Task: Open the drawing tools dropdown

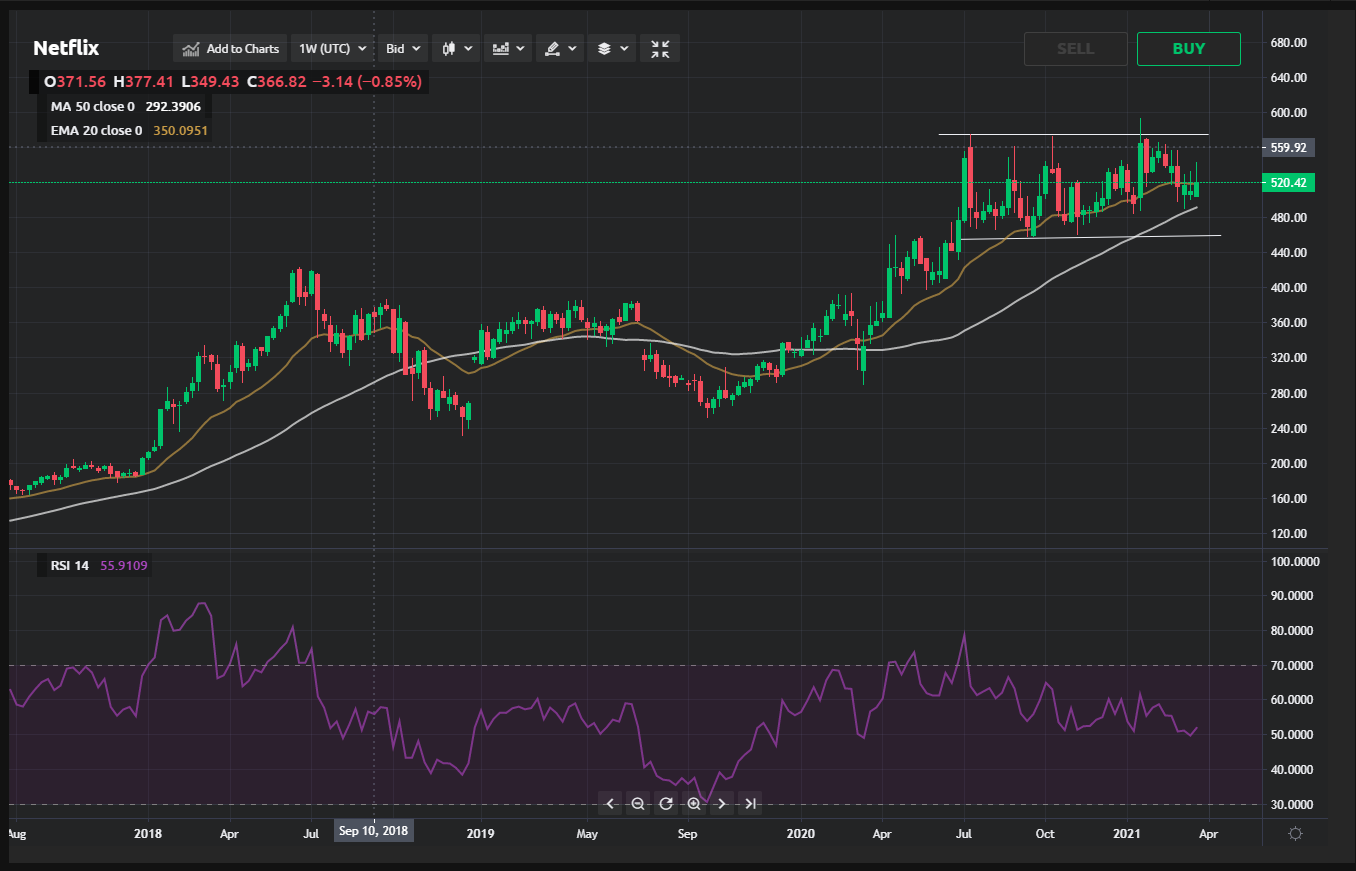Action: point(560,48)
